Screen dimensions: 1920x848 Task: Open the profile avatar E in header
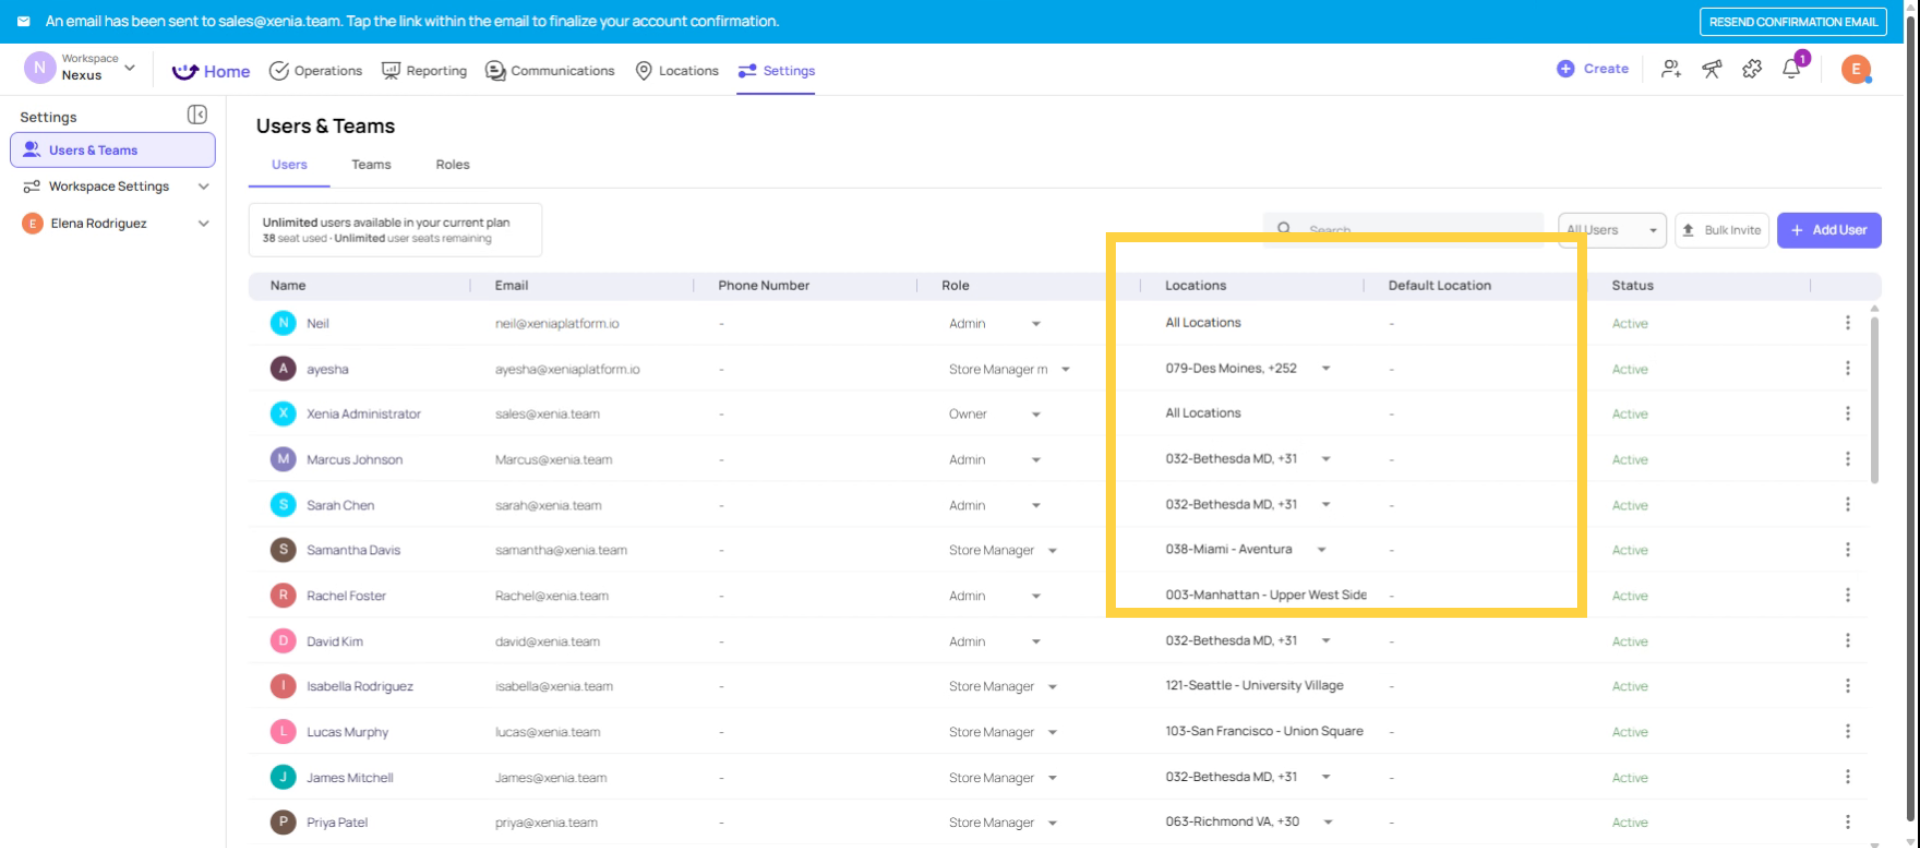tap(1856, 69)
